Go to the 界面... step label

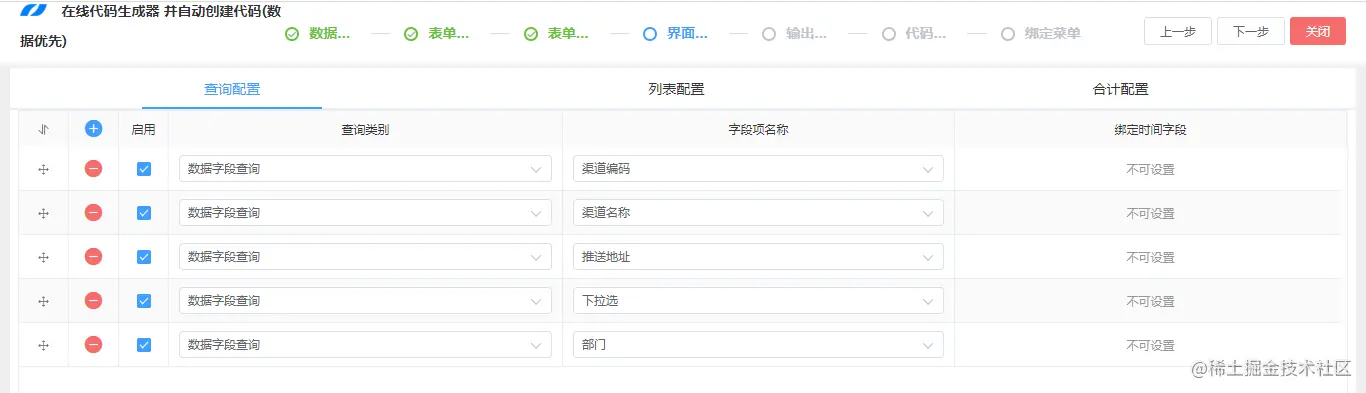tap(687, 33)
